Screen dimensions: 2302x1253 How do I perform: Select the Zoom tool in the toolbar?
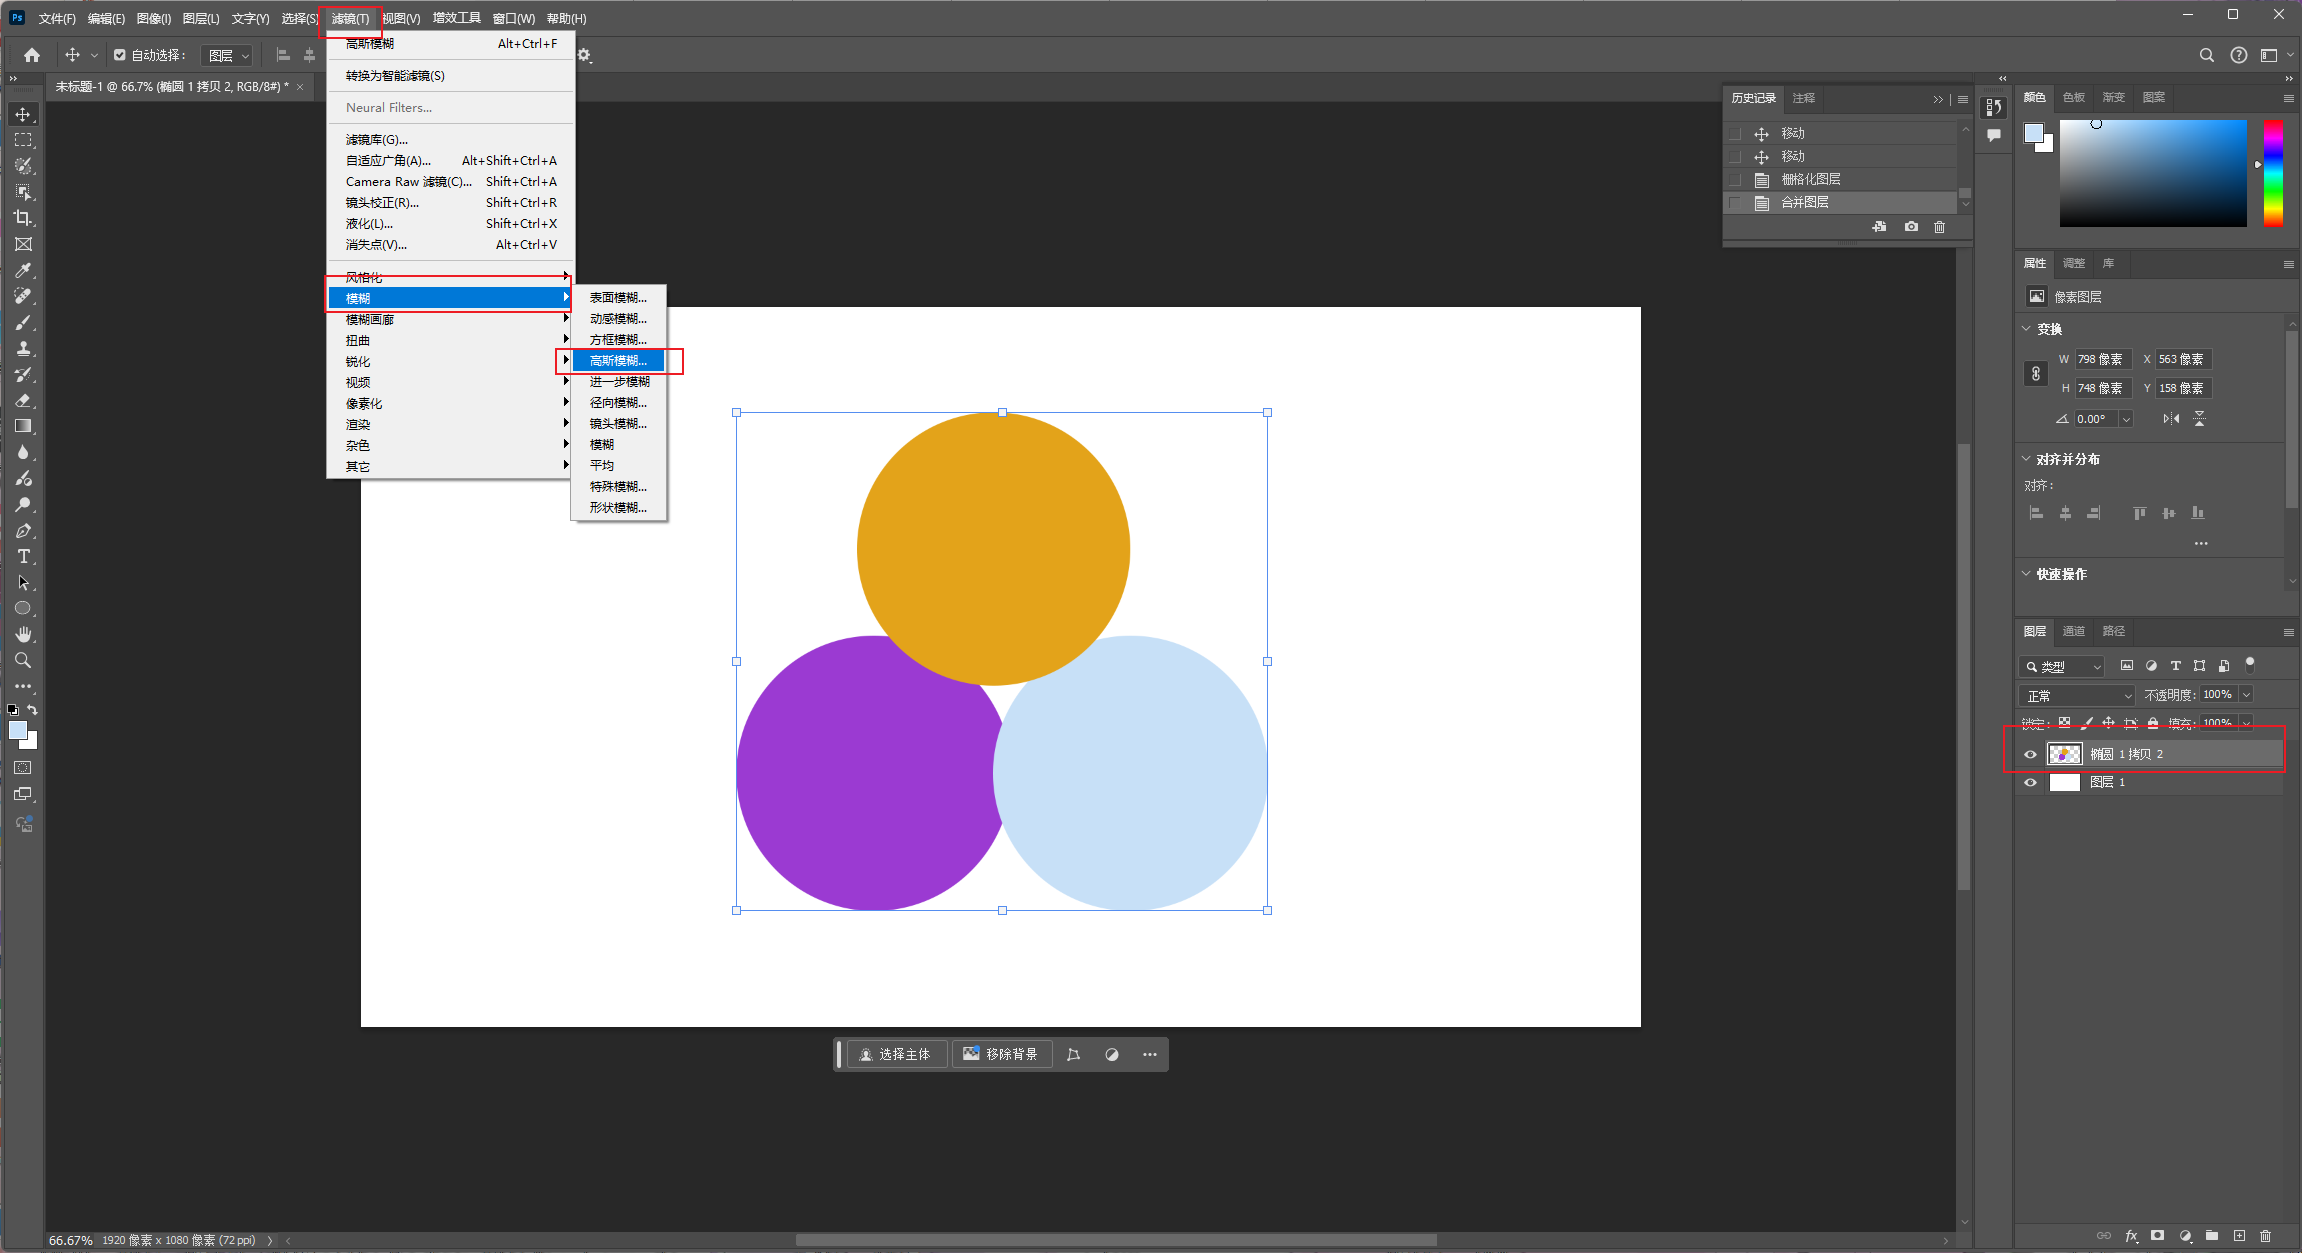pyautogui.click(x=23, y=660)
